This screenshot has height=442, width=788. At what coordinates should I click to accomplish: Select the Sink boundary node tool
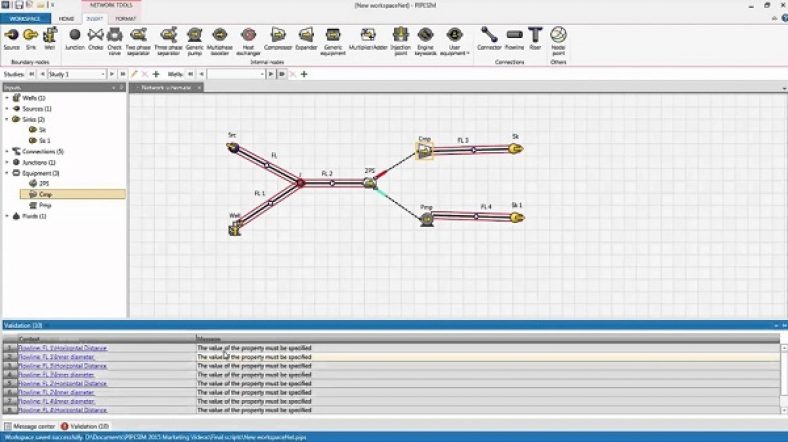coord(31,40)
